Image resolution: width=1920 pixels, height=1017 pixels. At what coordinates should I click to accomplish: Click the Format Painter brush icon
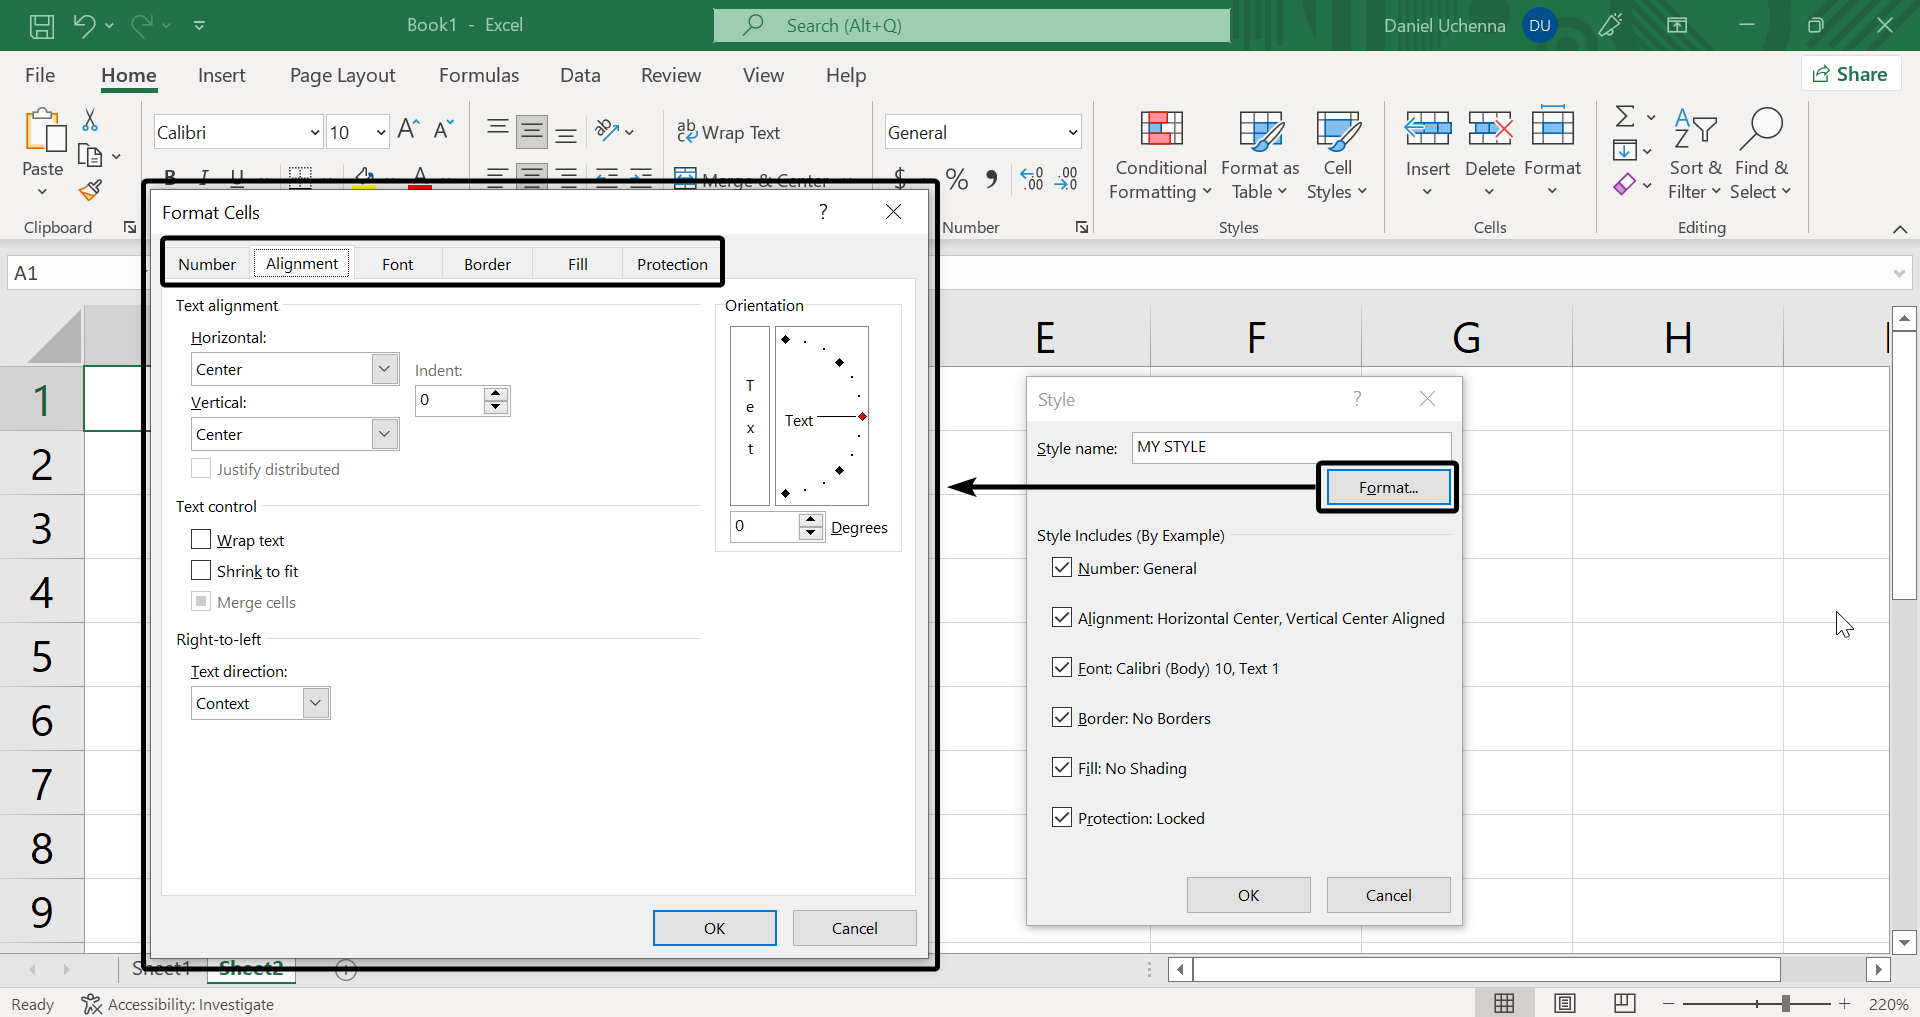click(90, 190)
